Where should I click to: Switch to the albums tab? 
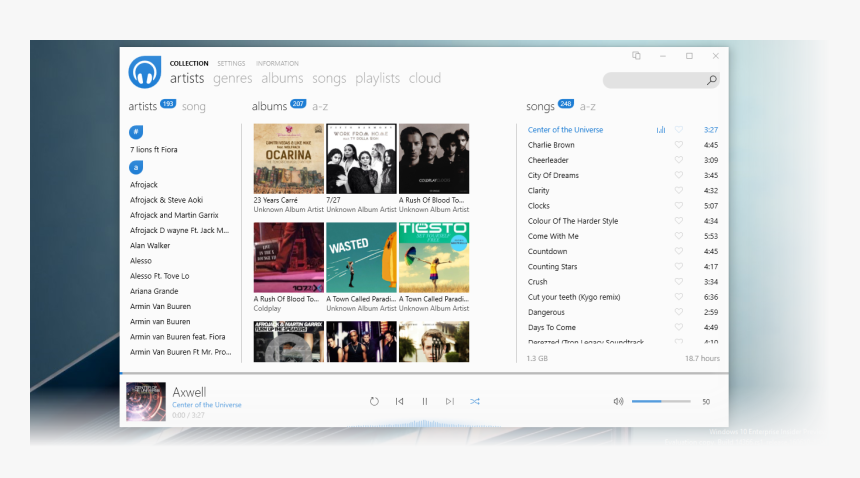282,78
